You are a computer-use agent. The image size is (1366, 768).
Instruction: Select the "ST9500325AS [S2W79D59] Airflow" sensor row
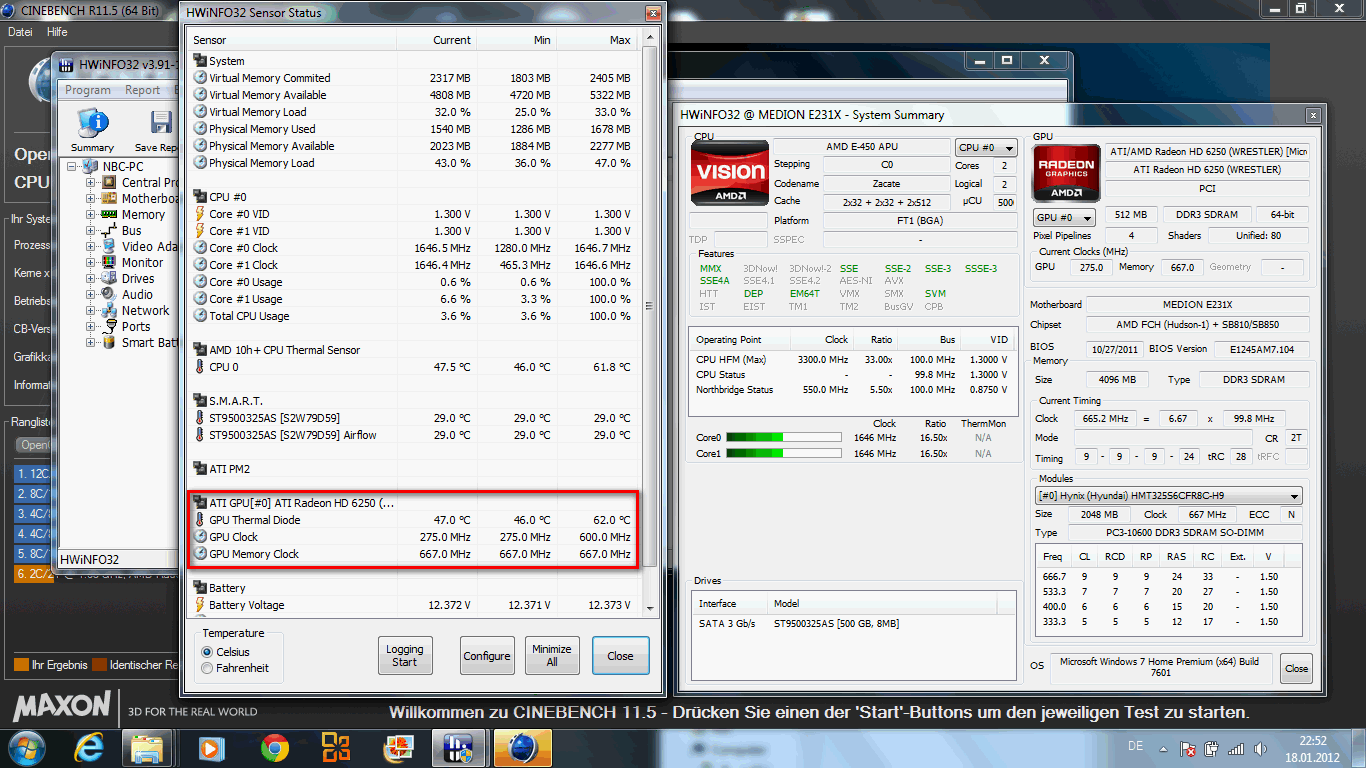click(x=415, y=435)
